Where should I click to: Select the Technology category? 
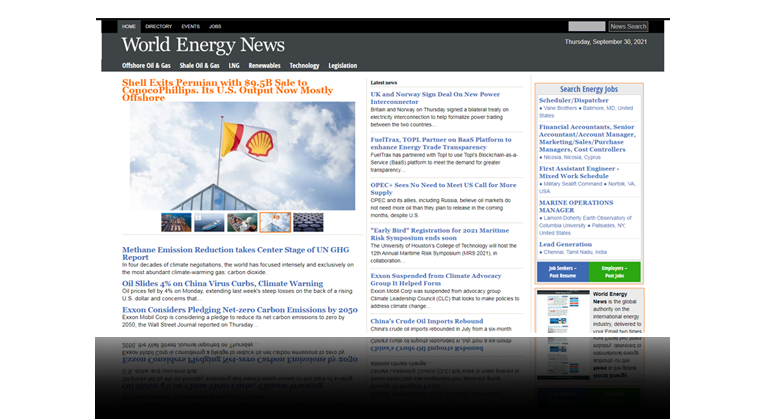coord(304,65)
